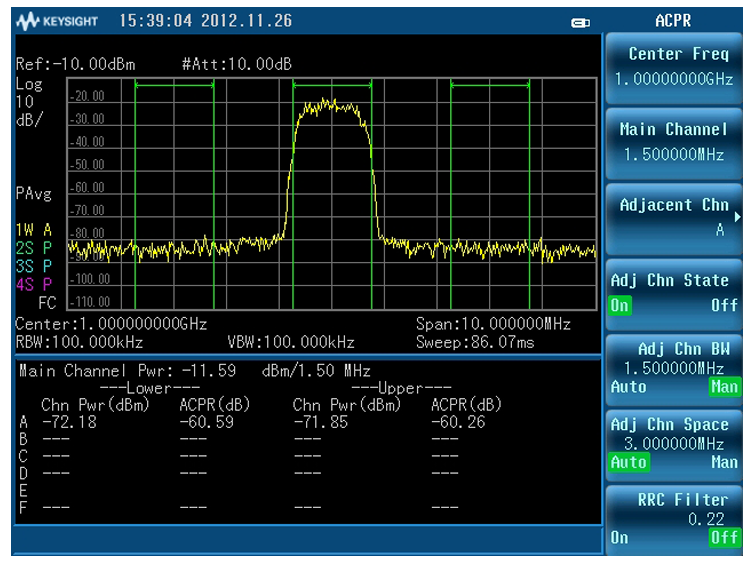Image resolution: width=754 pixels, height=566 pixels.
Task: Click the Log scale type label
Action: (x=29, y=84)
